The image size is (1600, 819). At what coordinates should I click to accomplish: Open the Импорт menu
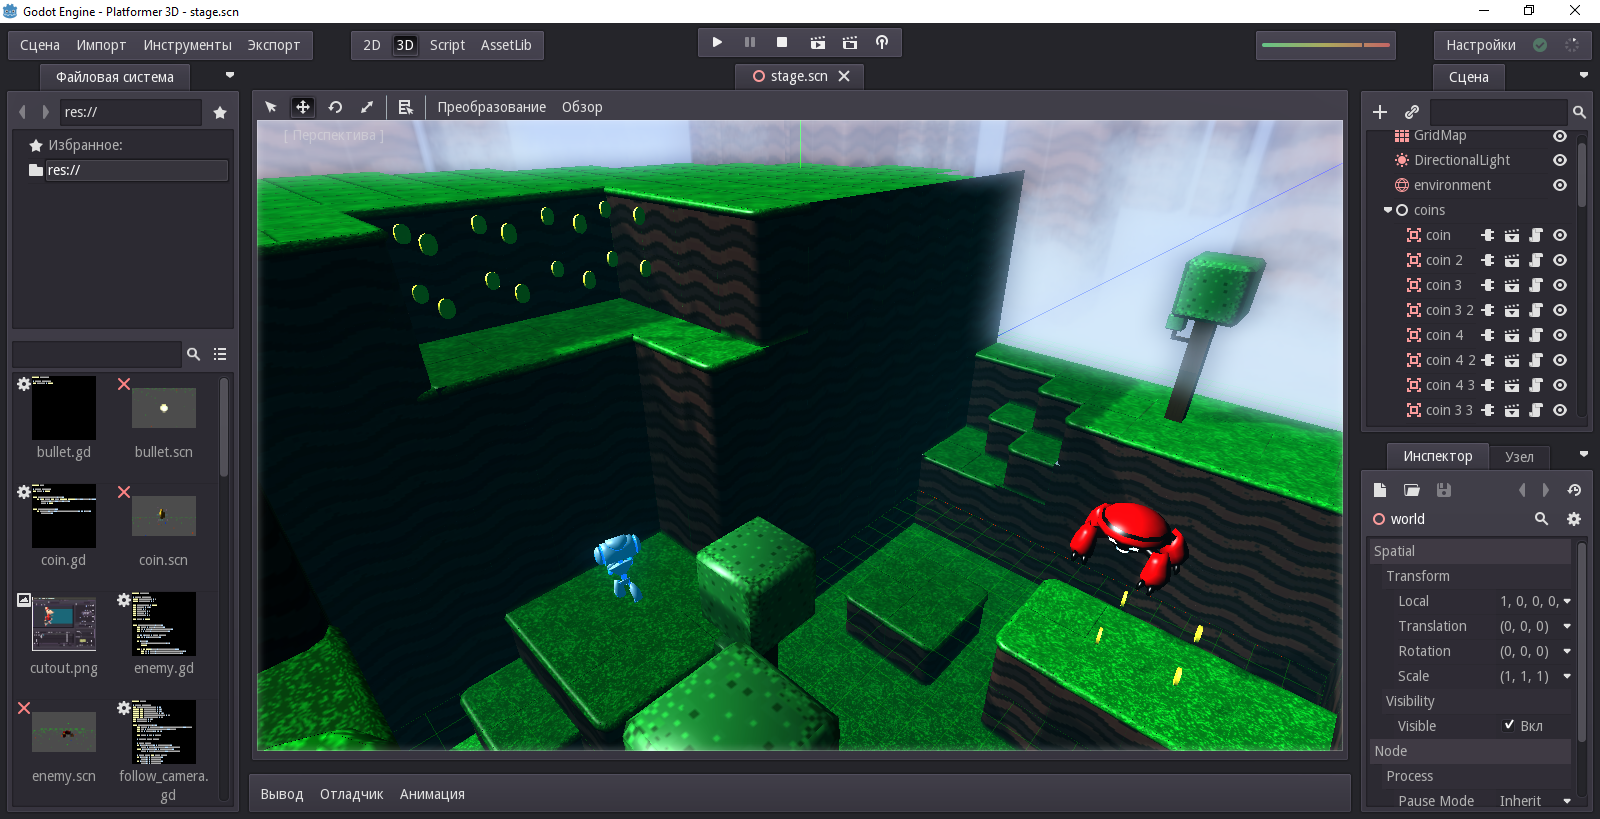(x=101, y=45)
